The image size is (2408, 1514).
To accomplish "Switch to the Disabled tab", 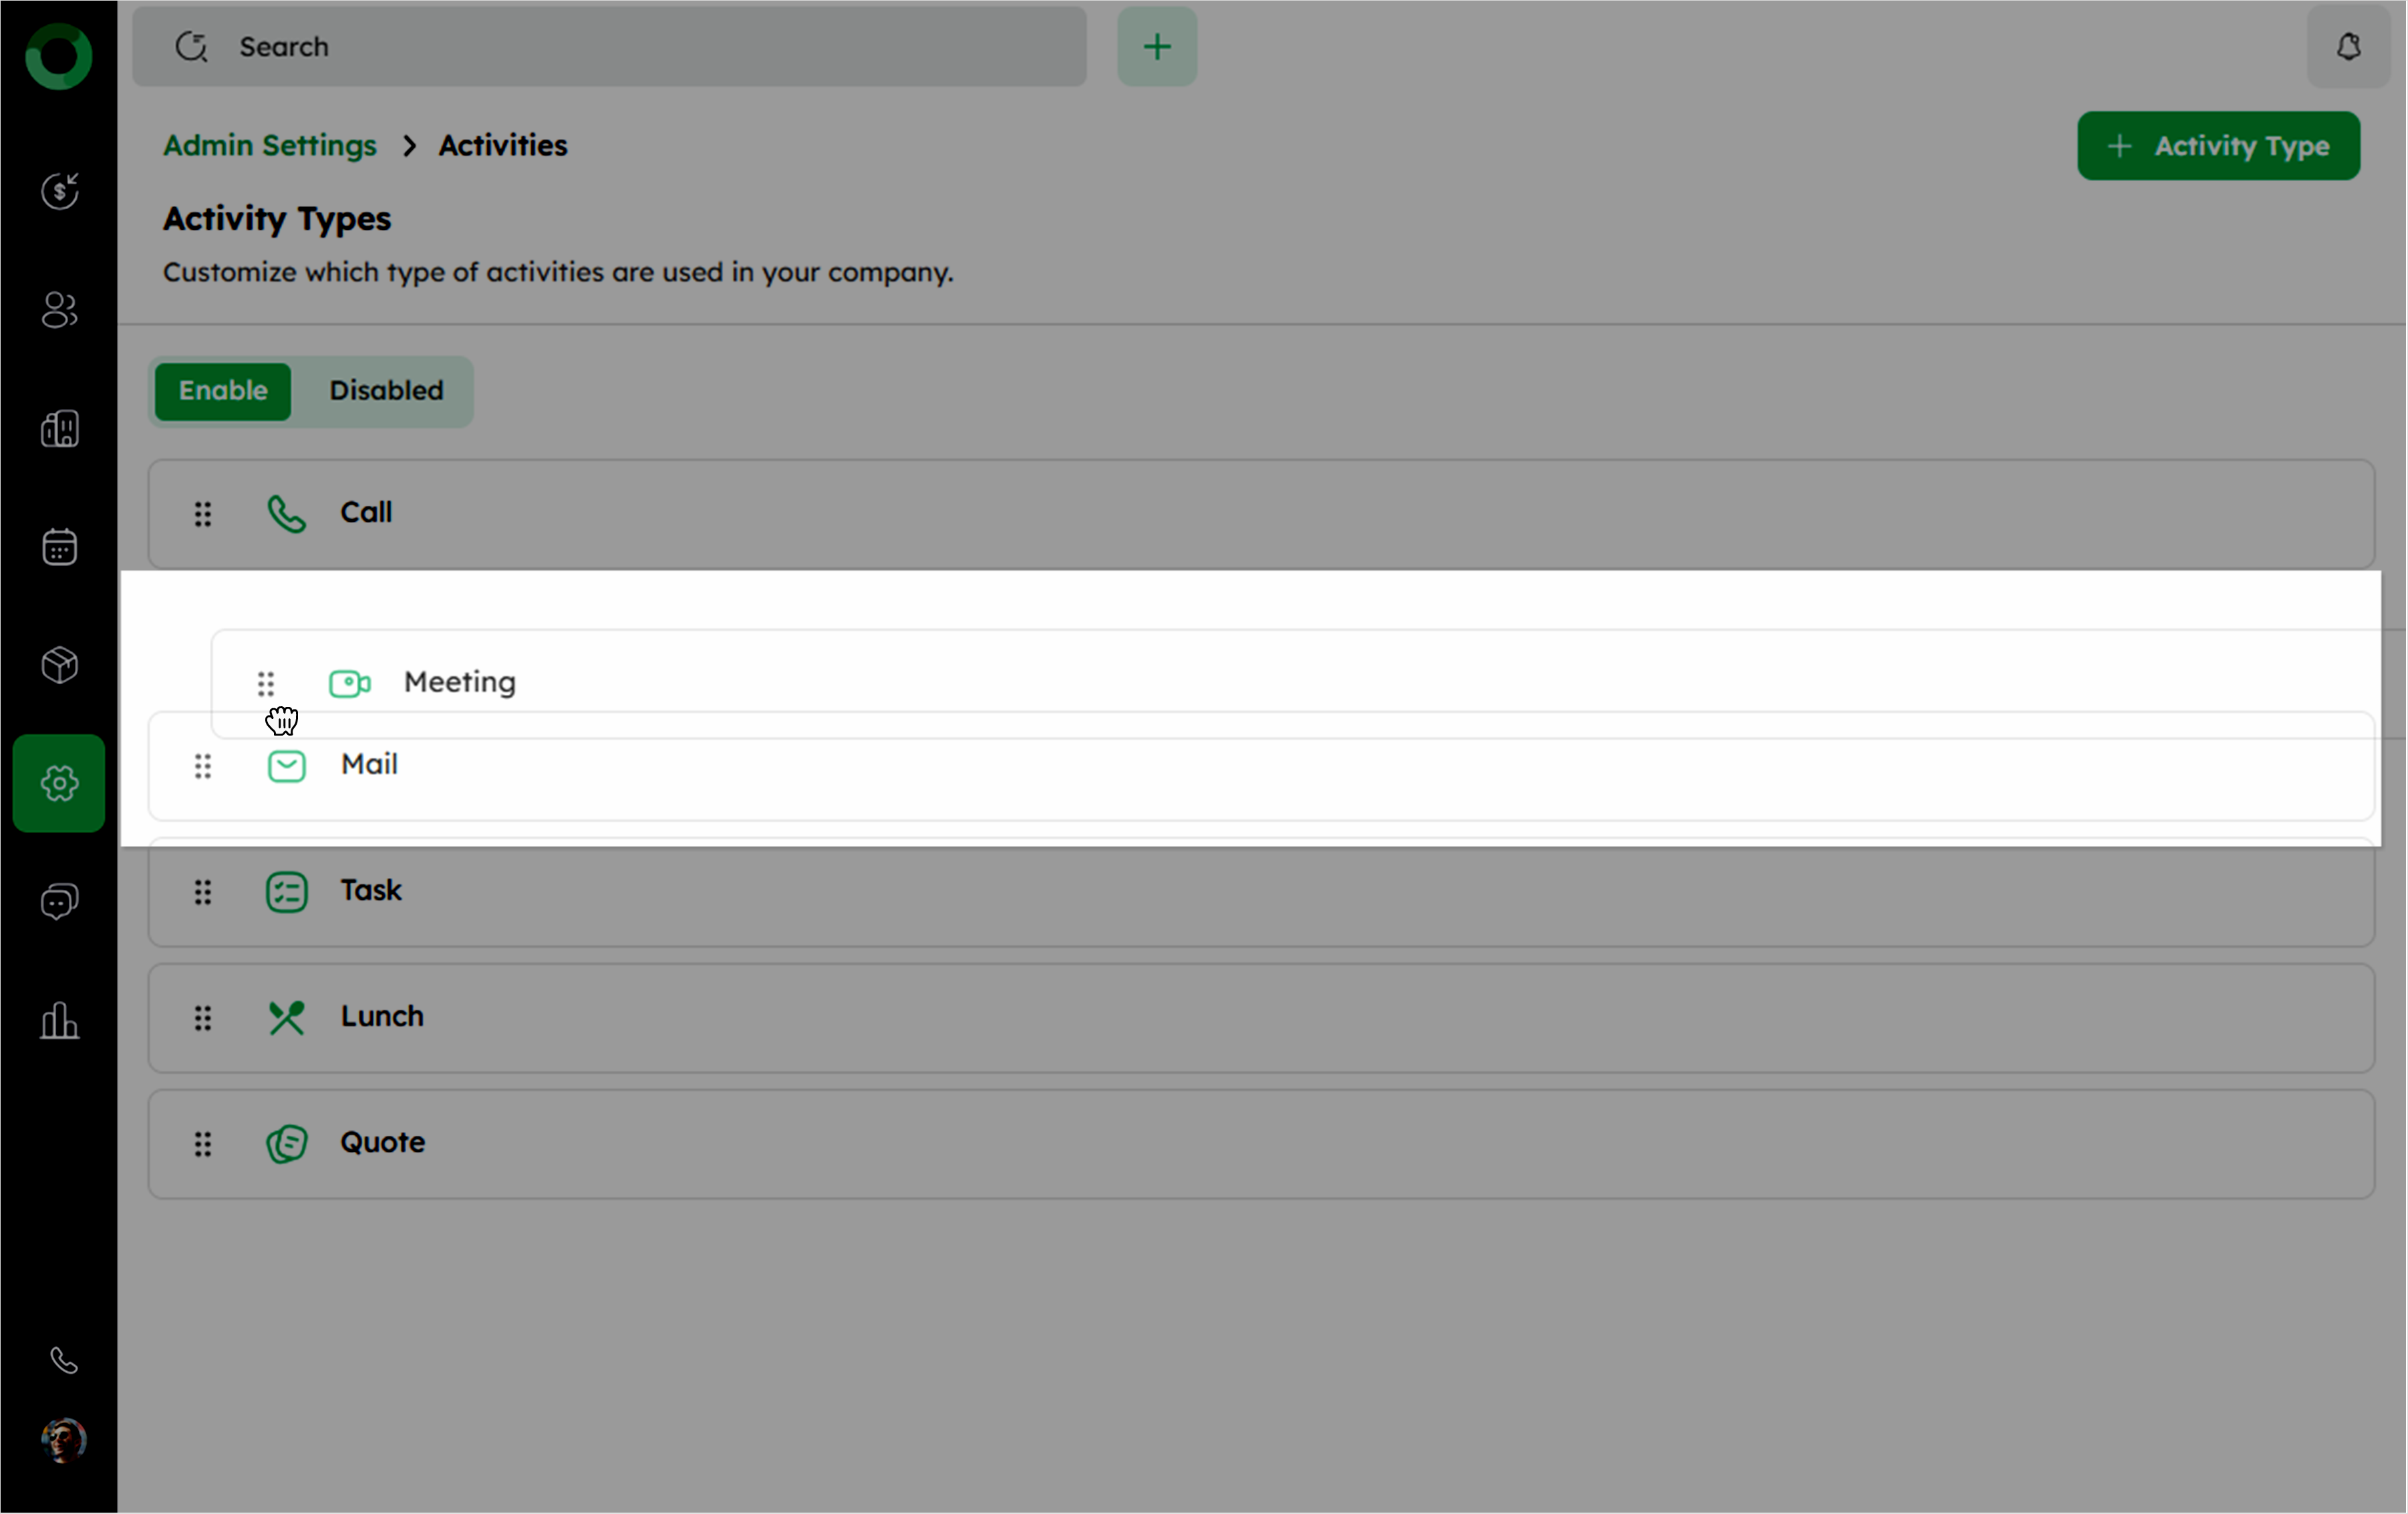I will click(x=386, y=391).
